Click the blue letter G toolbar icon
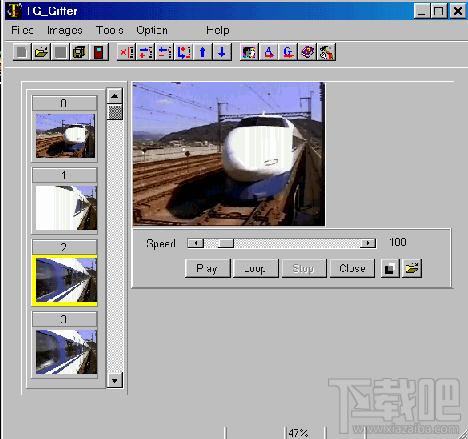 [x=288, y=52]
